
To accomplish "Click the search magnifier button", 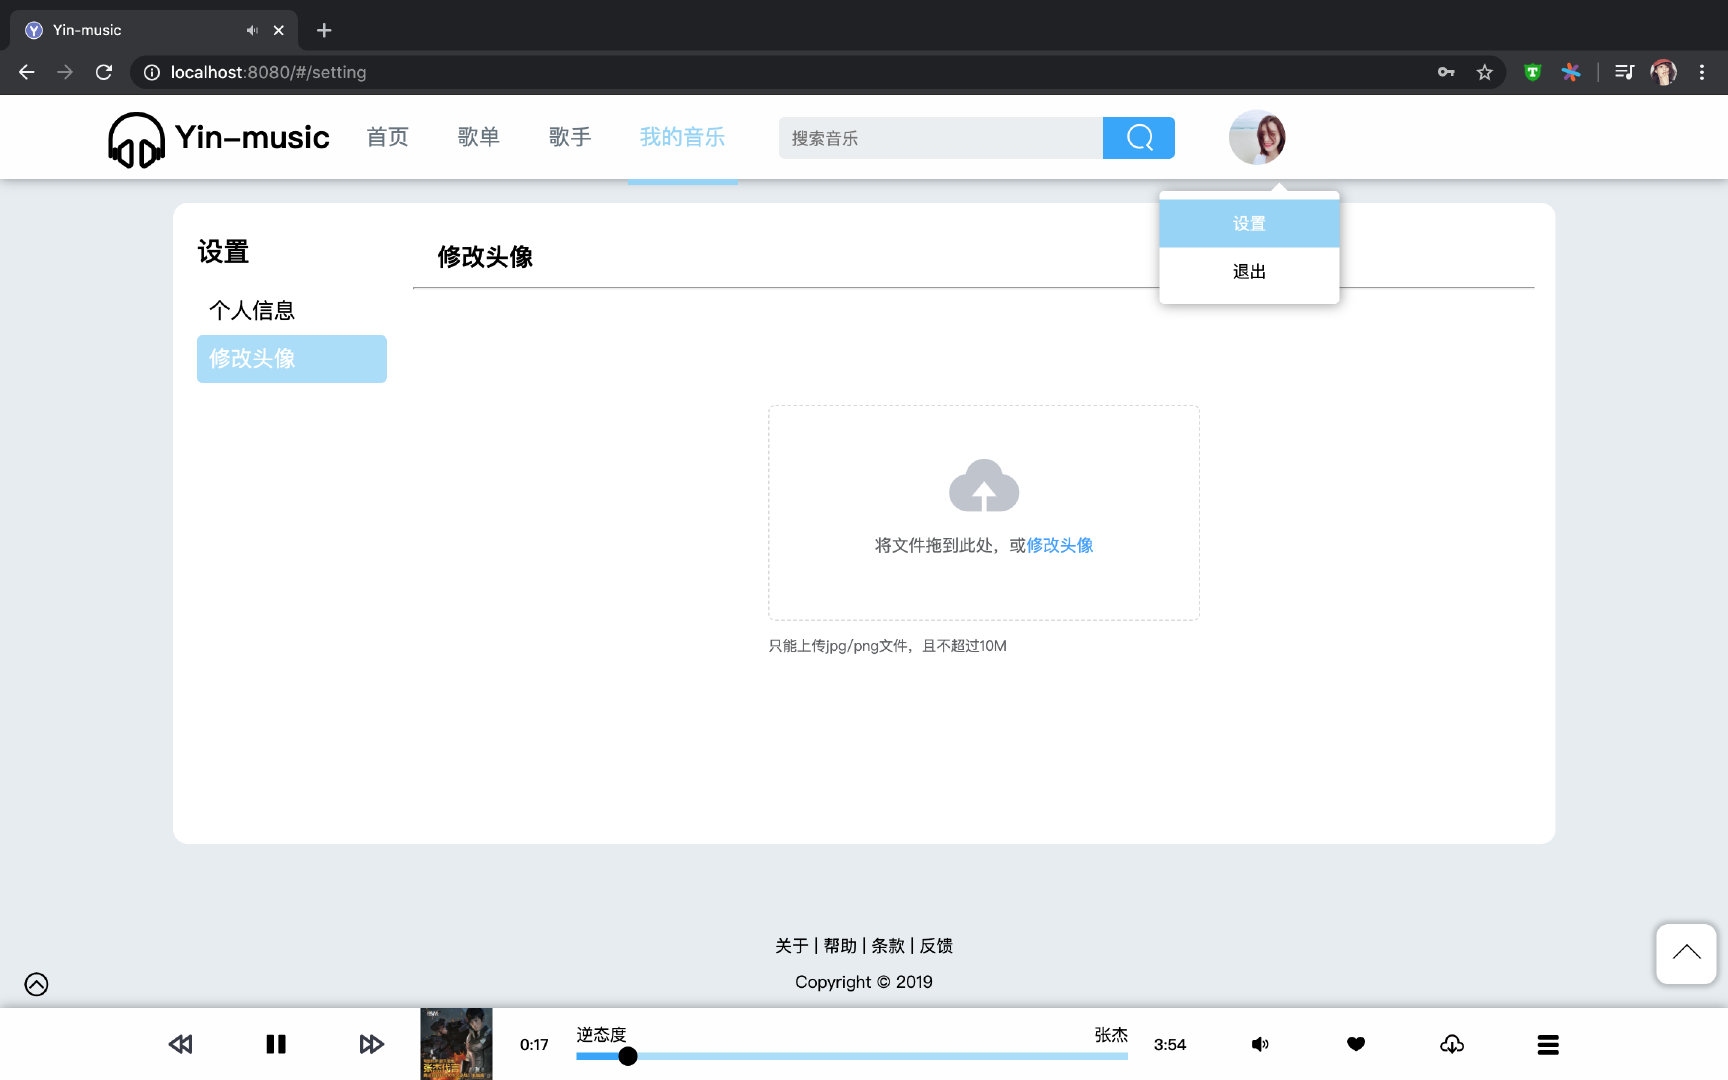I will [x=1139, y=138].
